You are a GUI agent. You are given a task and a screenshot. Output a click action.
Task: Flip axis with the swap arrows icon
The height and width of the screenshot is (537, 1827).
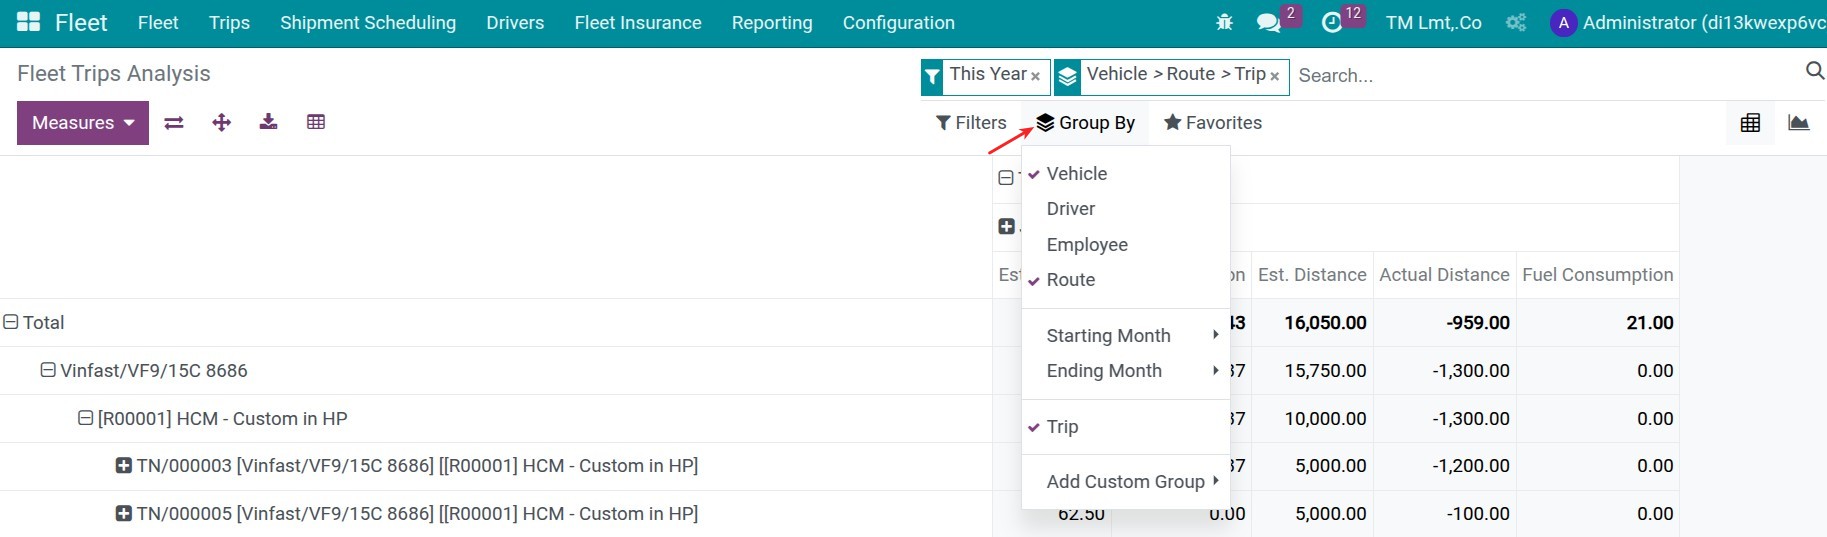174,122
